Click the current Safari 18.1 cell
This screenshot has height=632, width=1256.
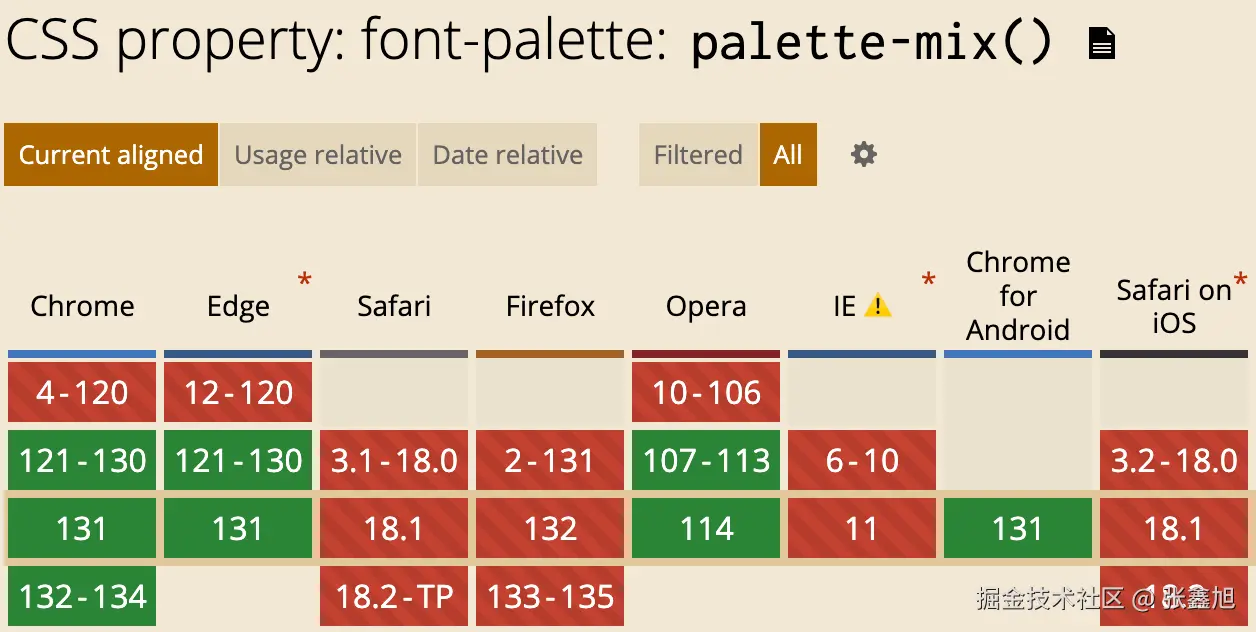[x=394, y=528]
